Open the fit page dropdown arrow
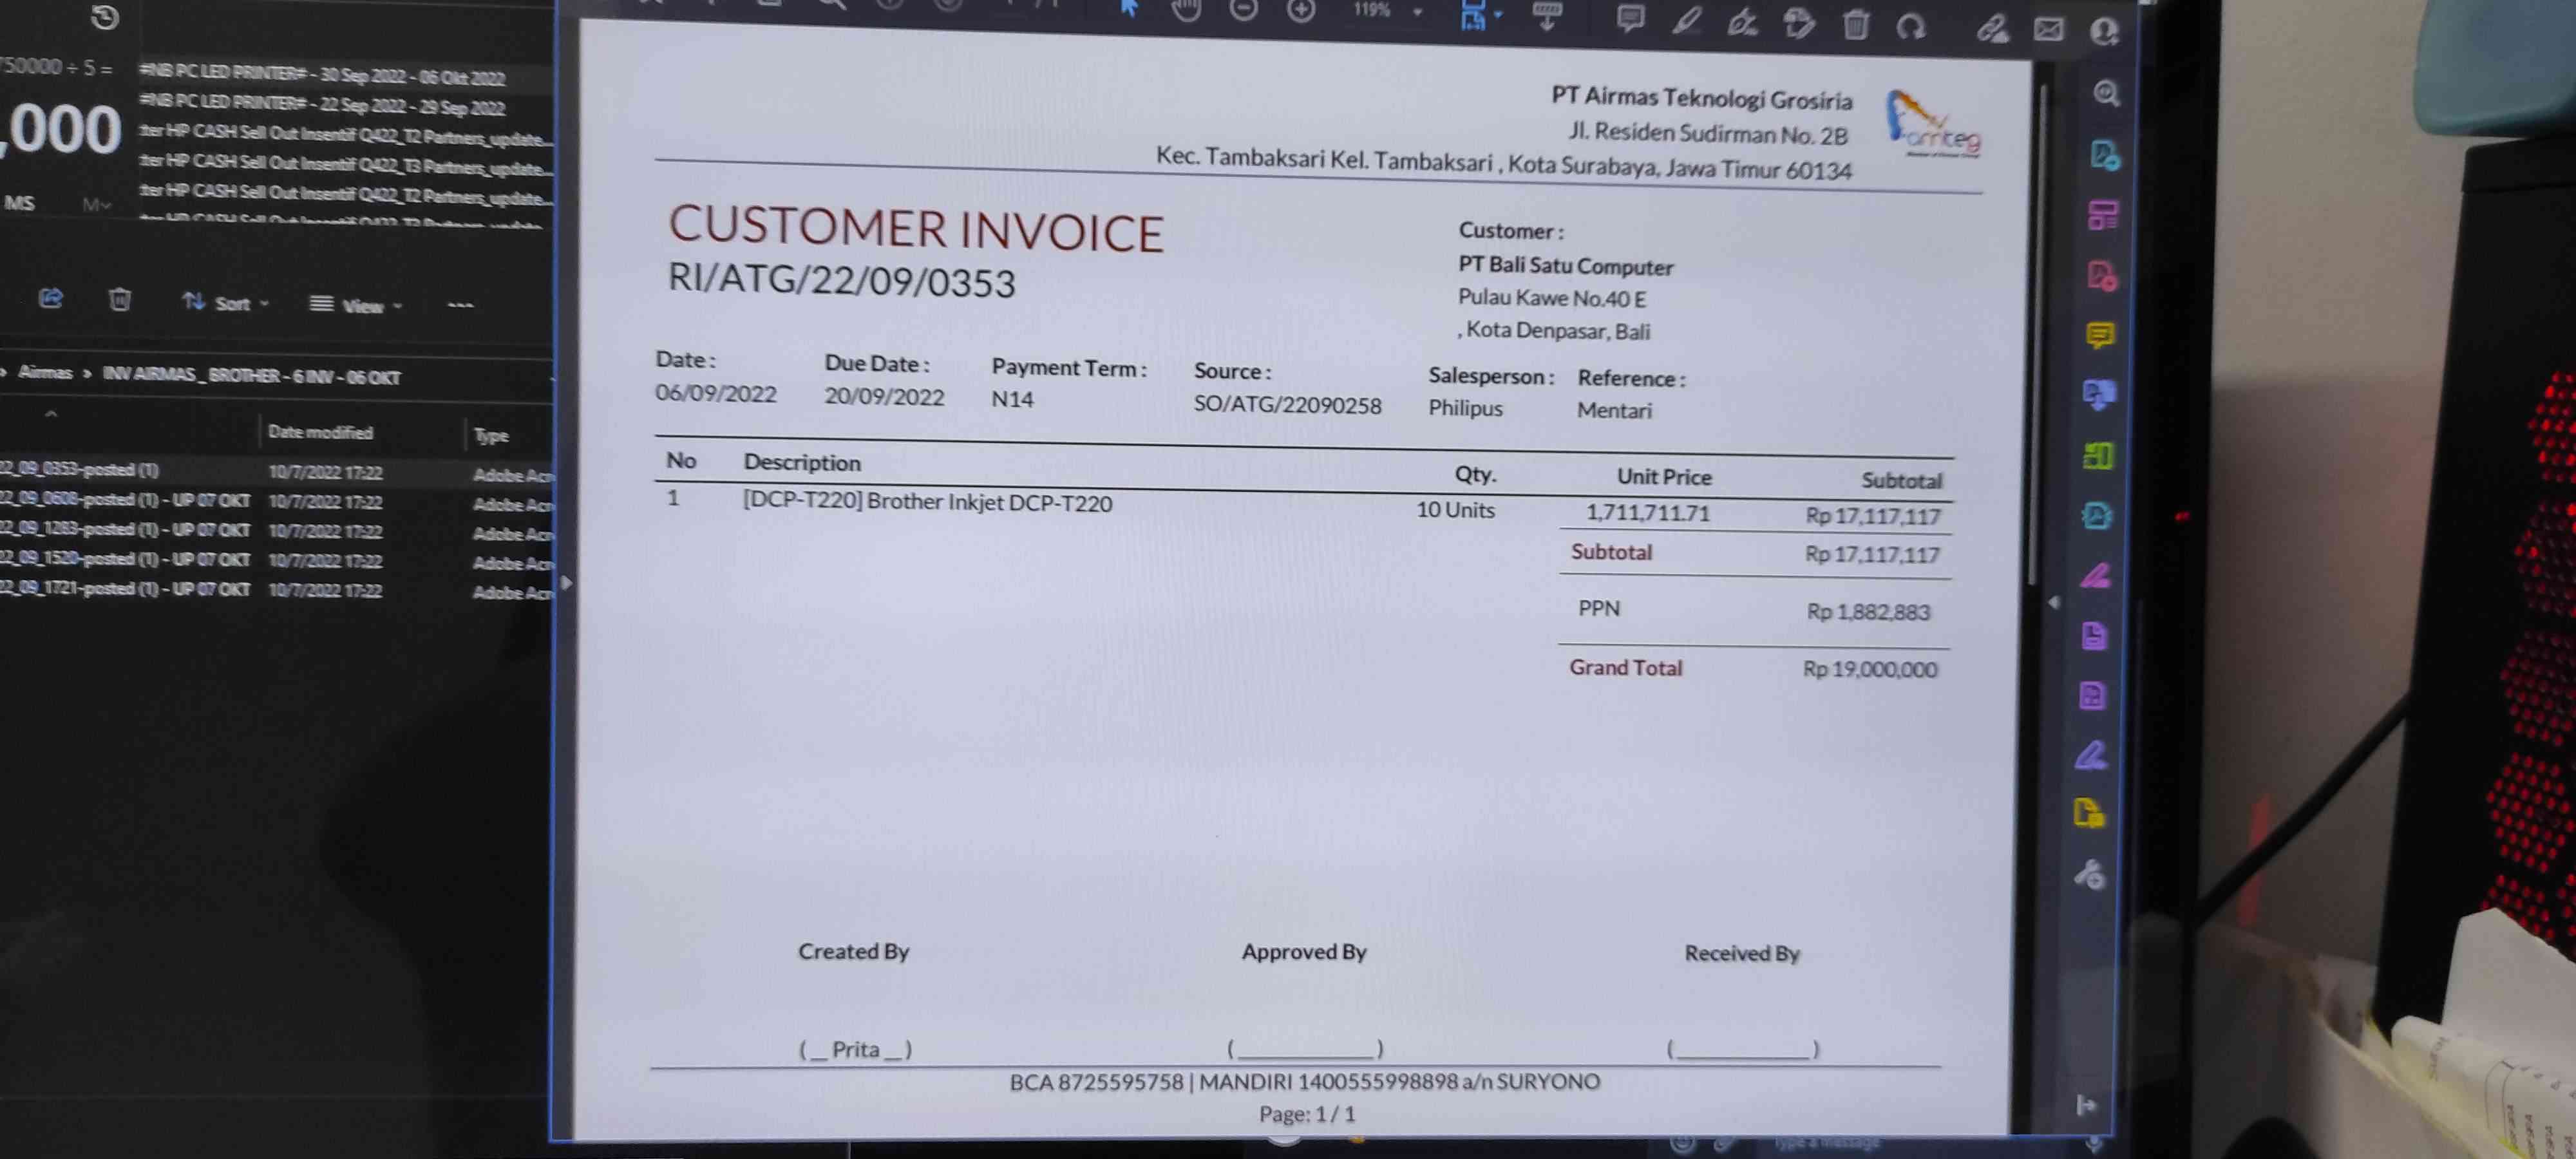The image size is (2576, 1159). pos(1498,14)
